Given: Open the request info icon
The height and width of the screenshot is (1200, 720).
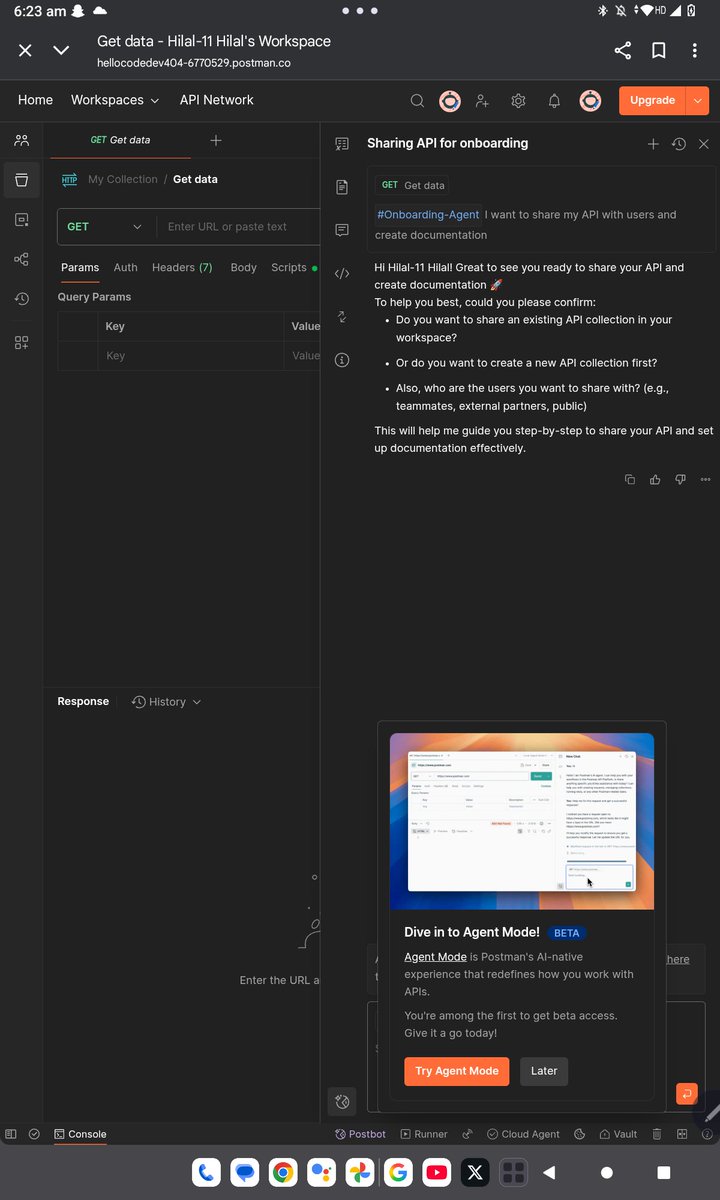Looking at the screenshot, I should (342, 359).
